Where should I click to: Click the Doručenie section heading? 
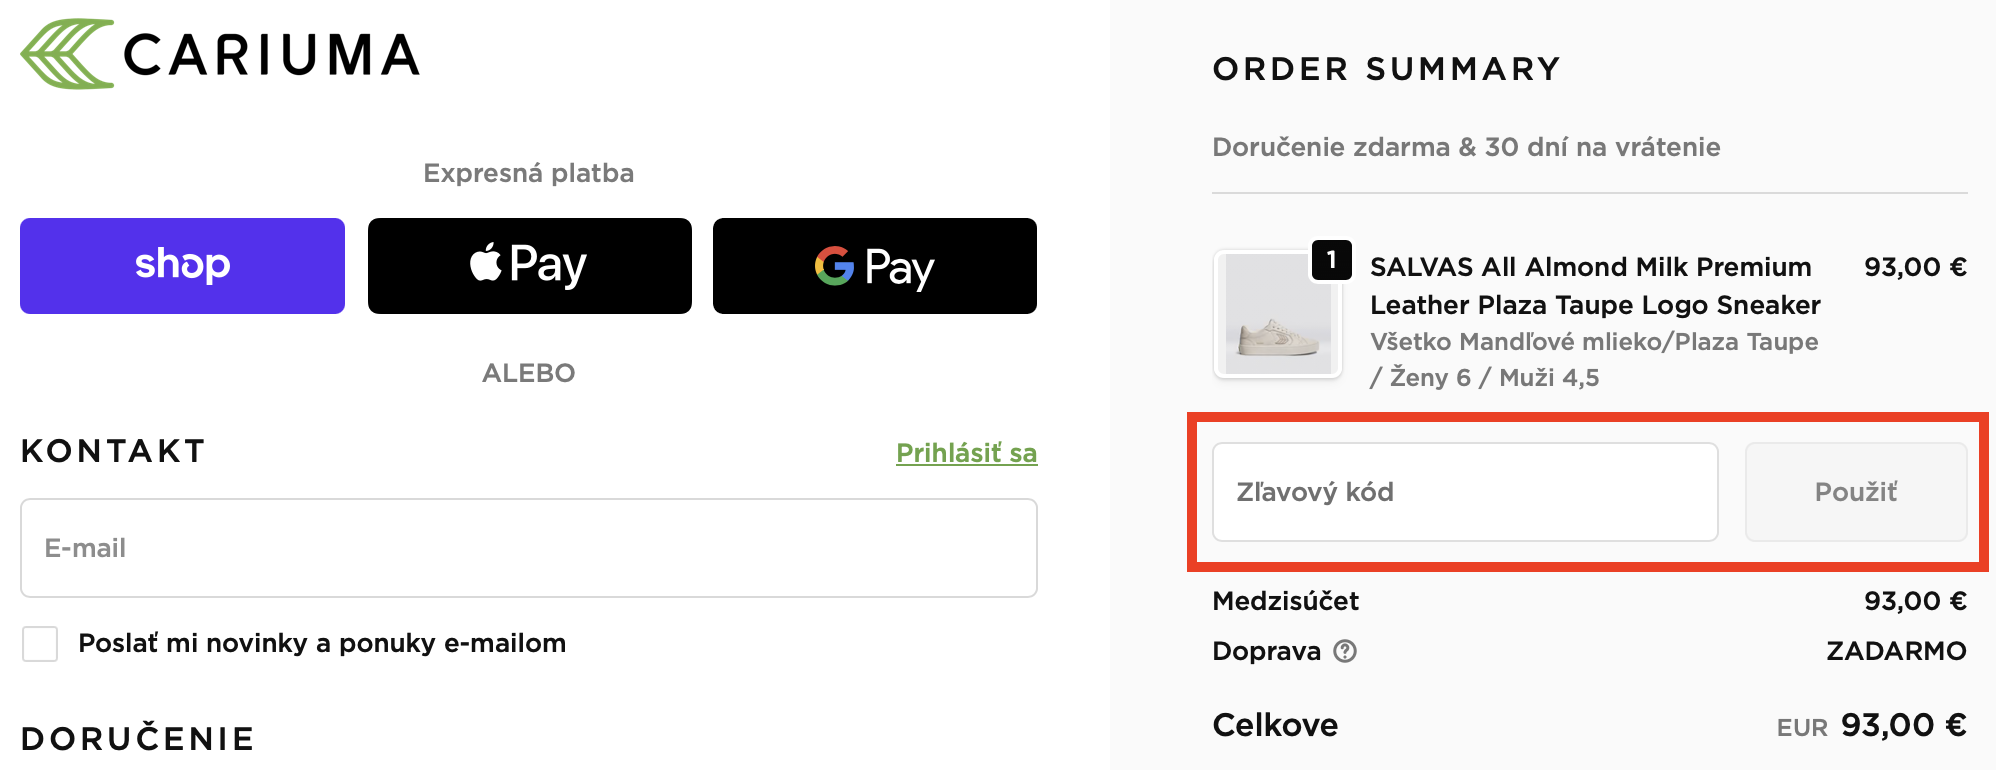click(x=138, y=739)
